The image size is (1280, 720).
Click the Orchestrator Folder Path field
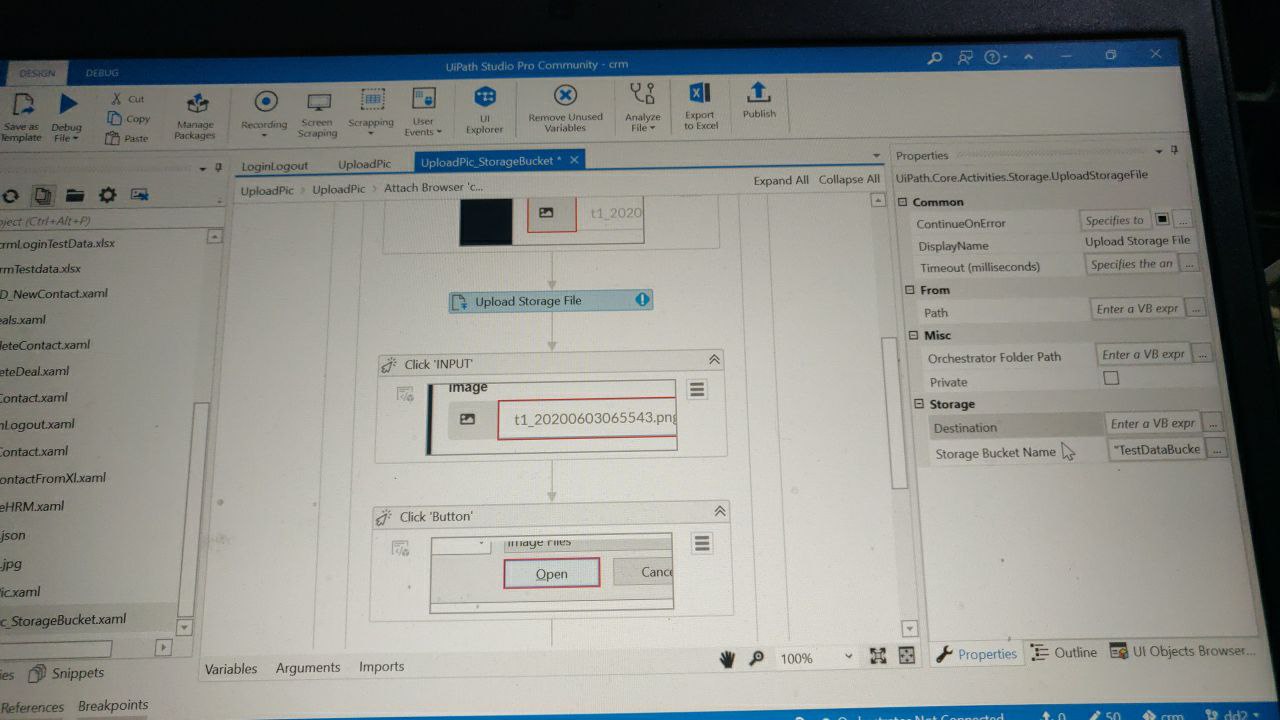pos(1144,354)
